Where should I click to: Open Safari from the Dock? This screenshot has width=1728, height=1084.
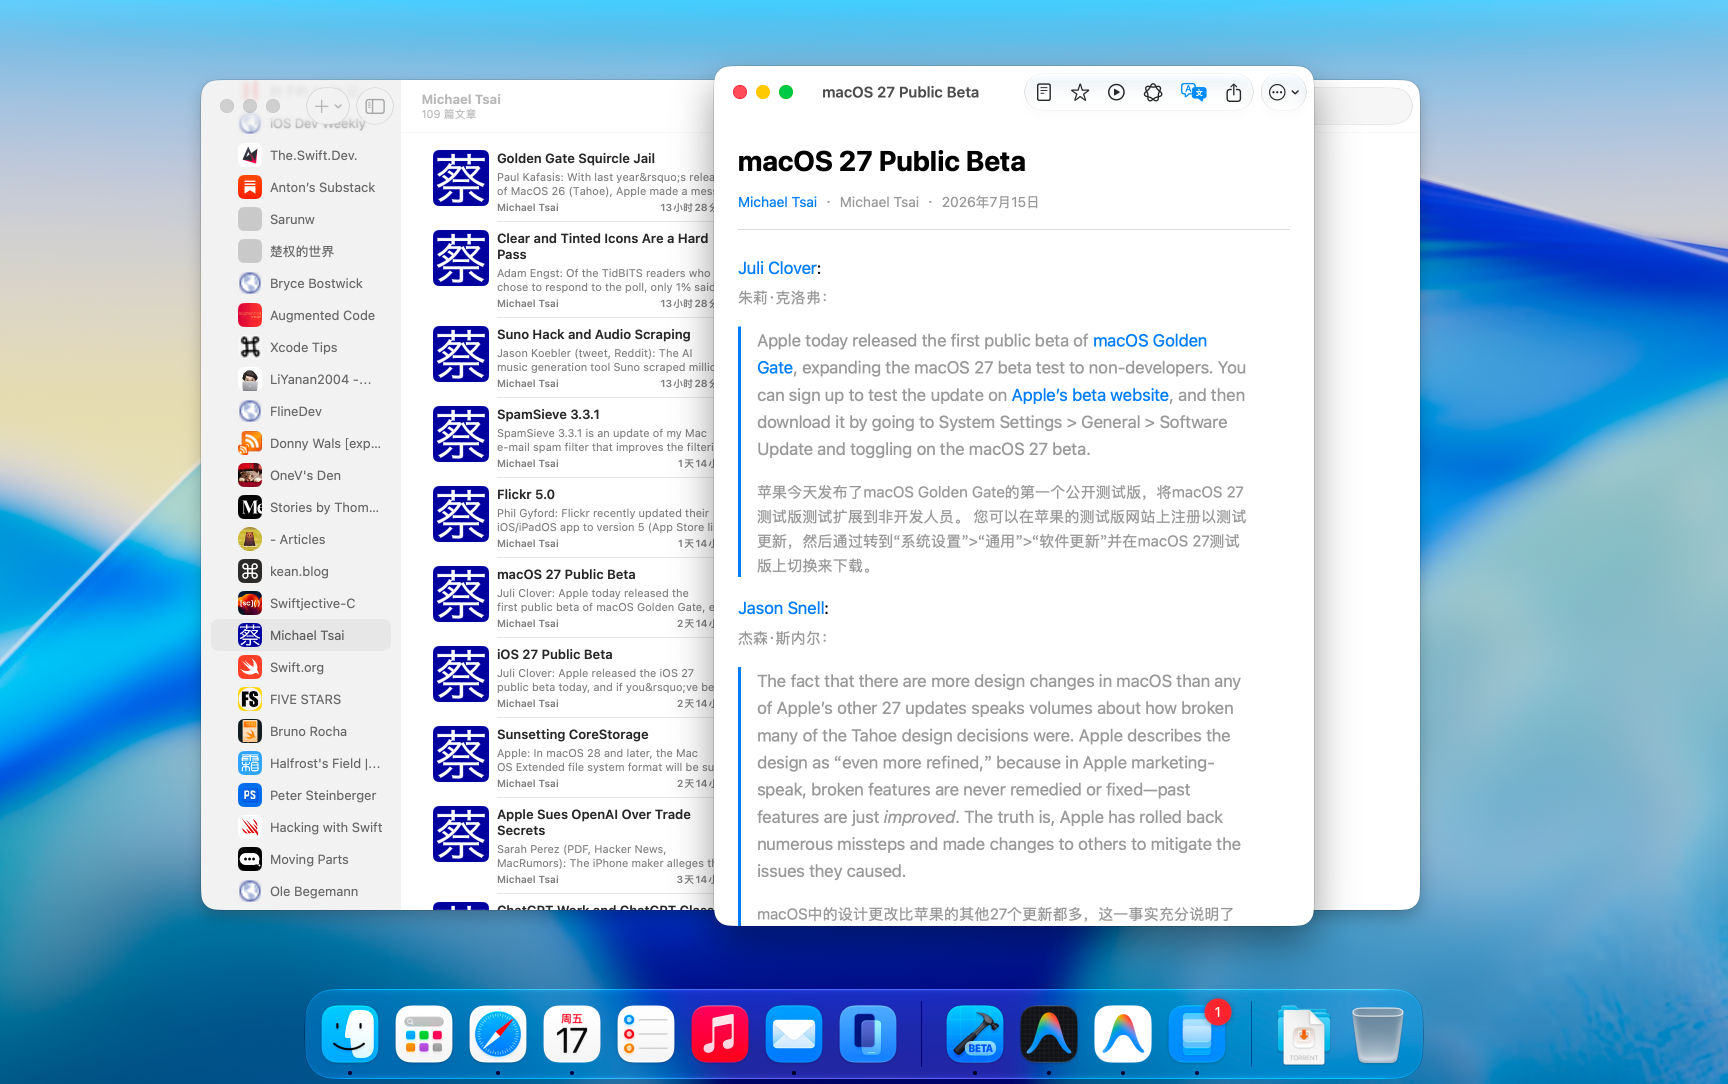[x=498, y=1034]
